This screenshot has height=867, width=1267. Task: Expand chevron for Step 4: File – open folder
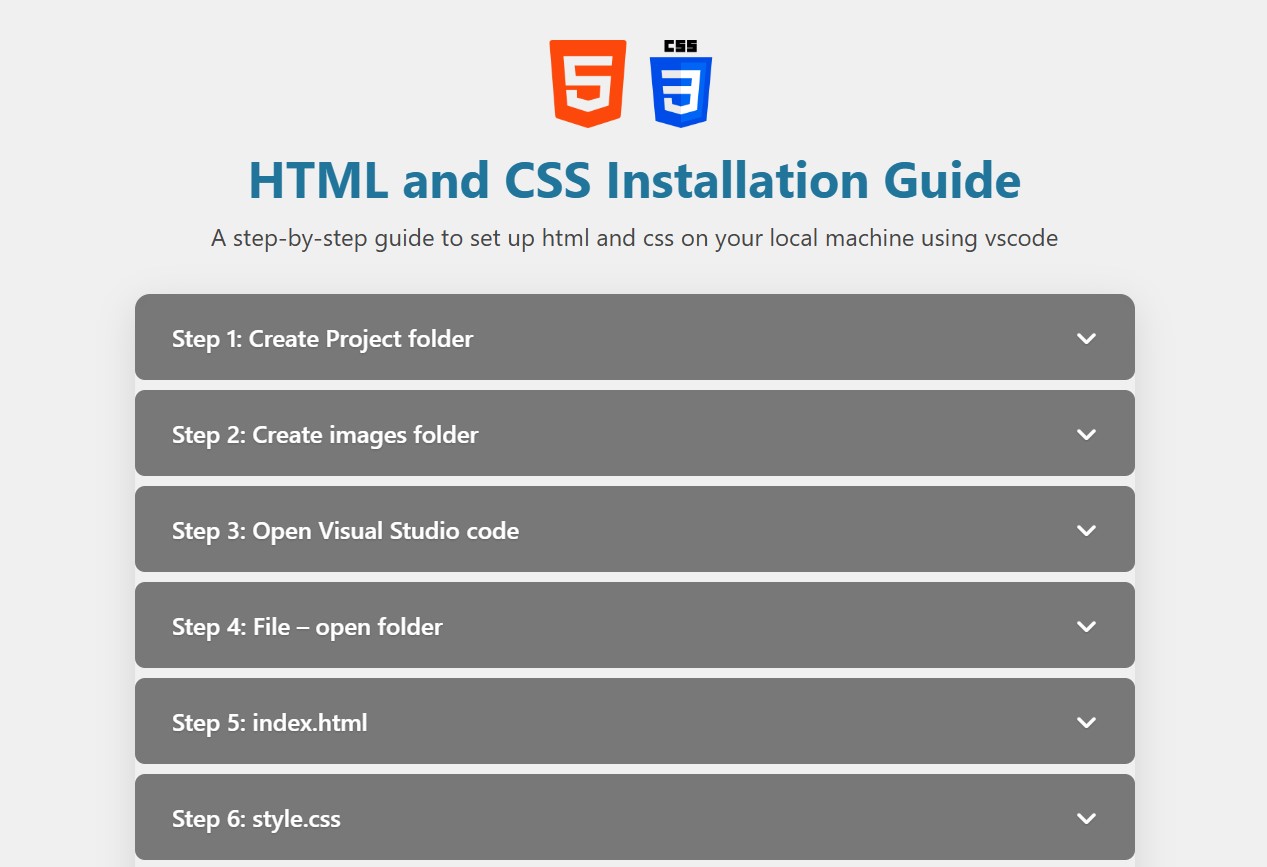pyautogui.click(x=1086, y=626)
